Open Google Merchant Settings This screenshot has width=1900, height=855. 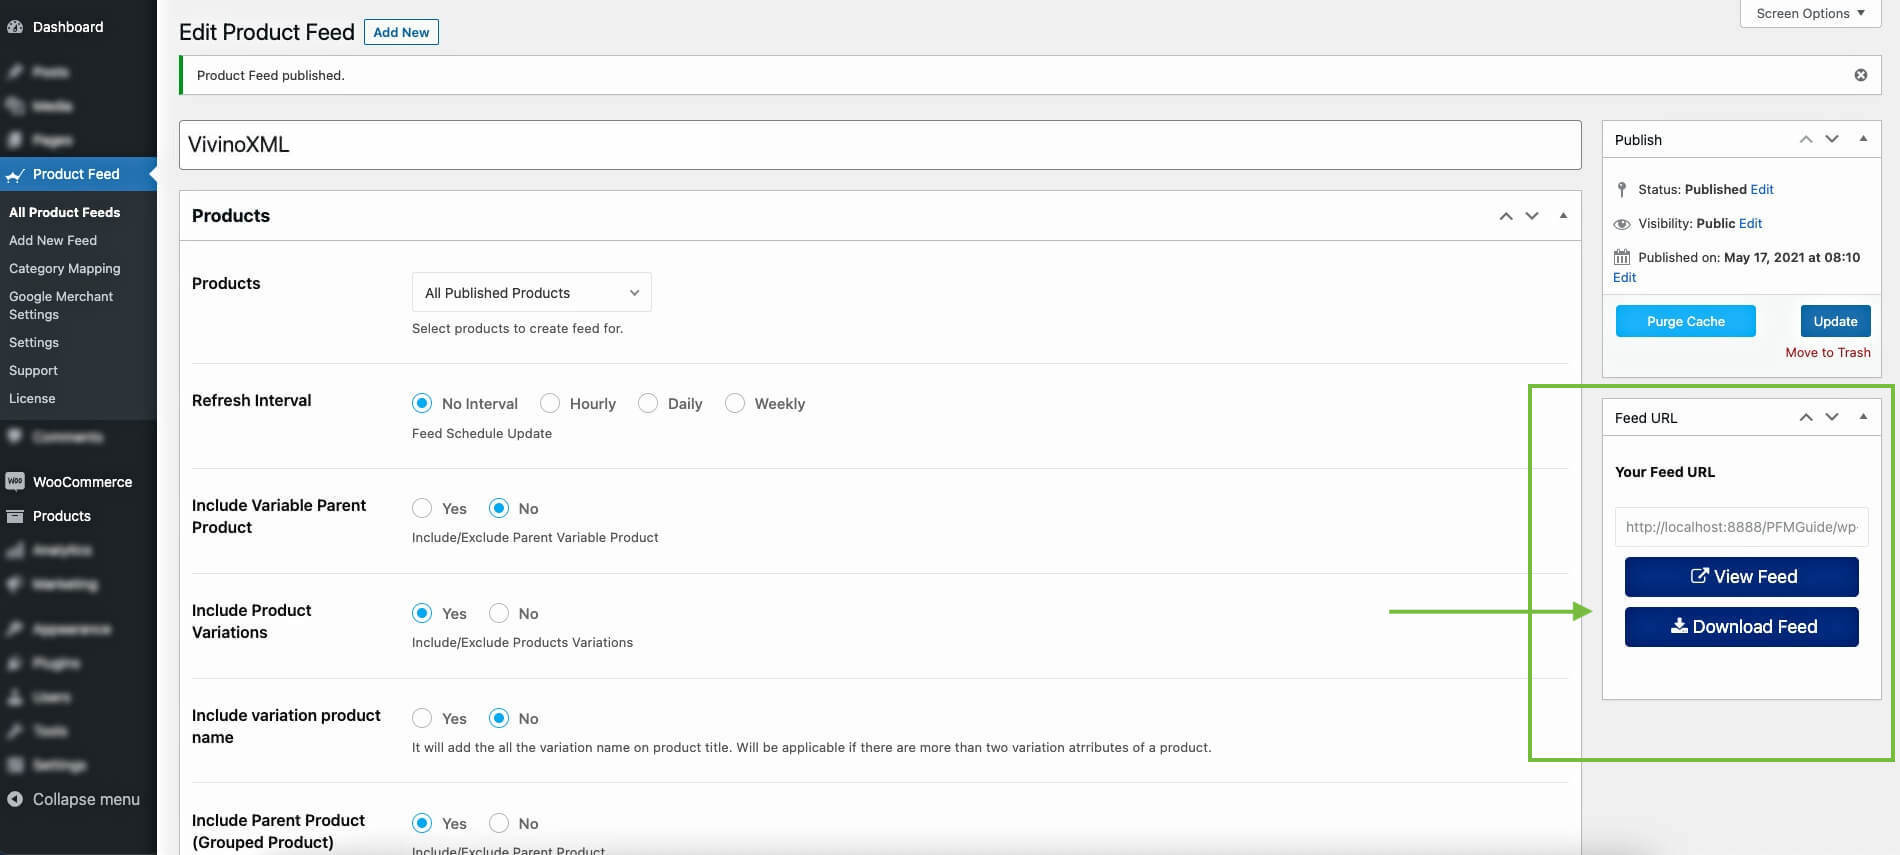(x=60, y=305)
